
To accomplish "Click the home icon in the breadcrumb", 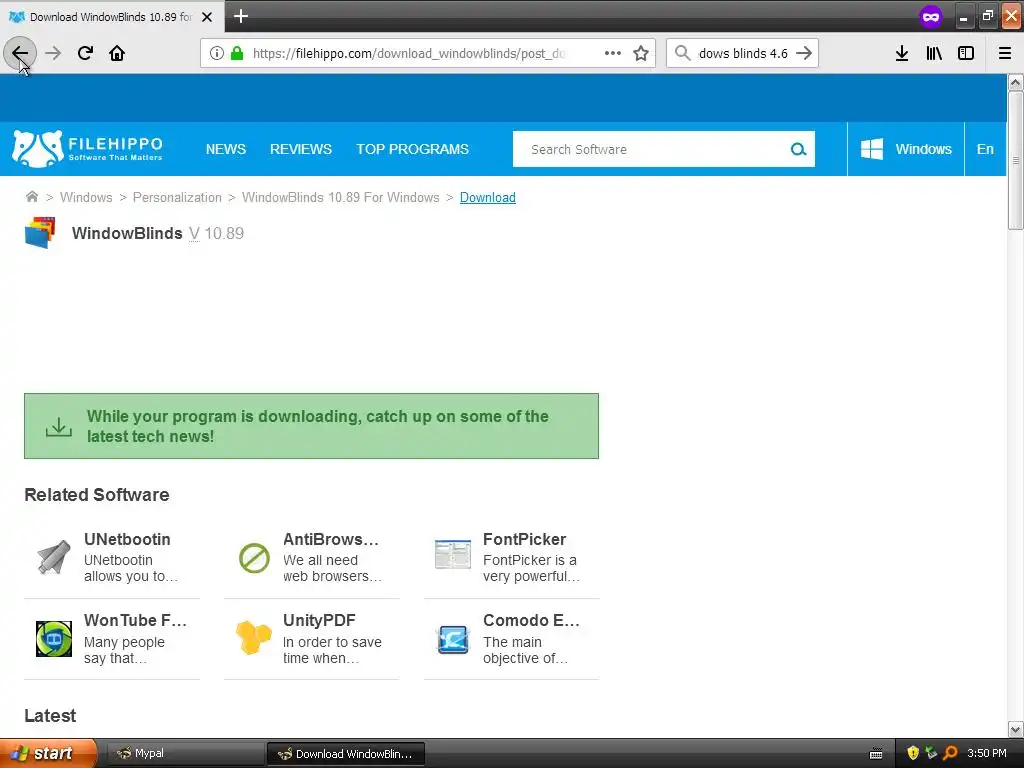I will click(31, 197).
